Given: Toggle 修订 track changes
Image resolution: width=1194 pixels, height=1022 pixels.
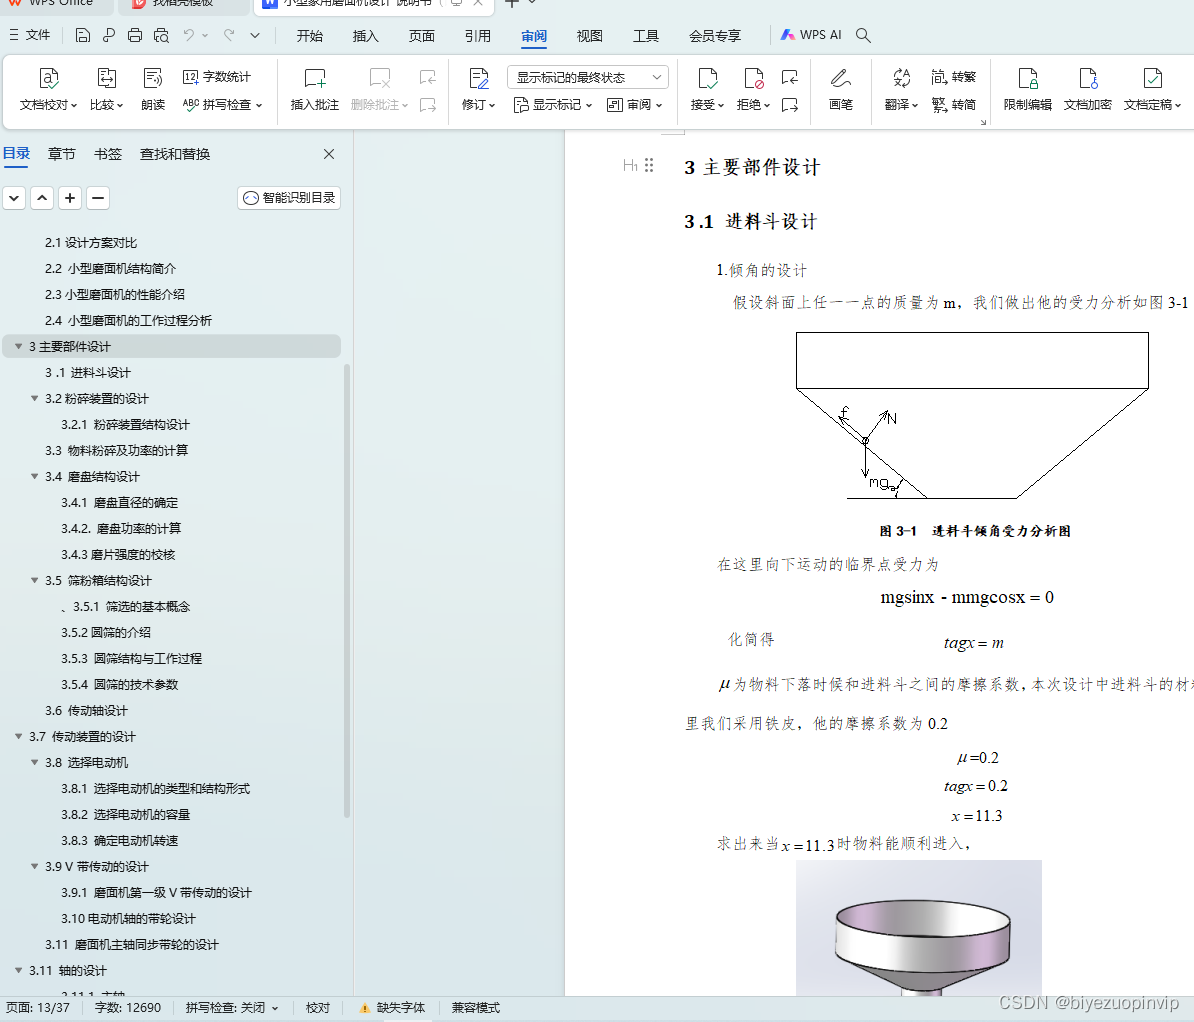Looking at the screenshot, I should tap(478, 90).
